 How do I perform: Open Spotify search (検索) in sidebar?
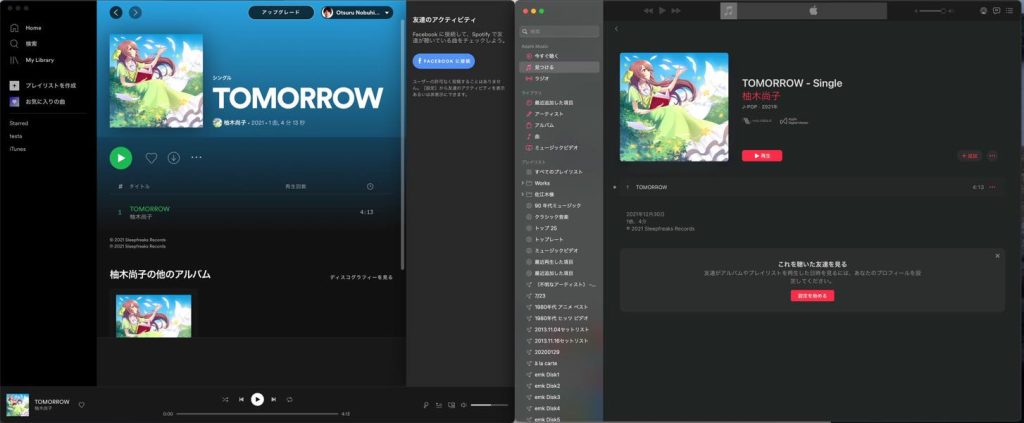(24, 44)
